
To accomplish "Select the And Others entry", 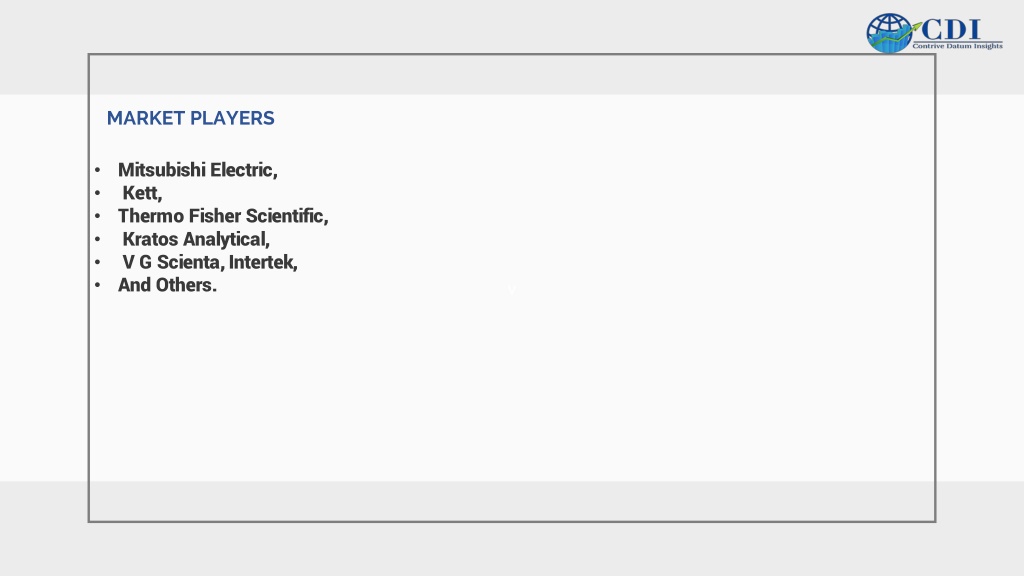I will [x=167, y=285].
